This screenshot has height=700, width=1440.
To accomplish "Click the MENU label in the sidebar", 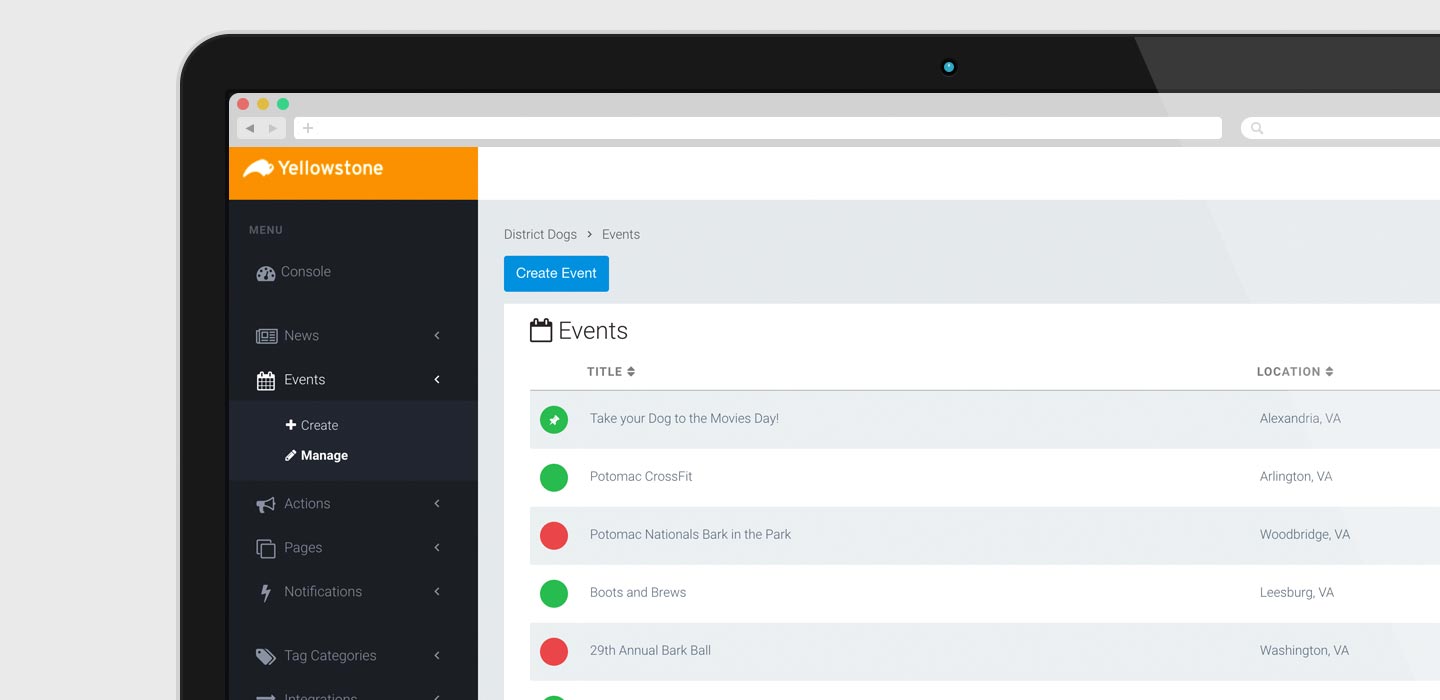I will point(266,230).
